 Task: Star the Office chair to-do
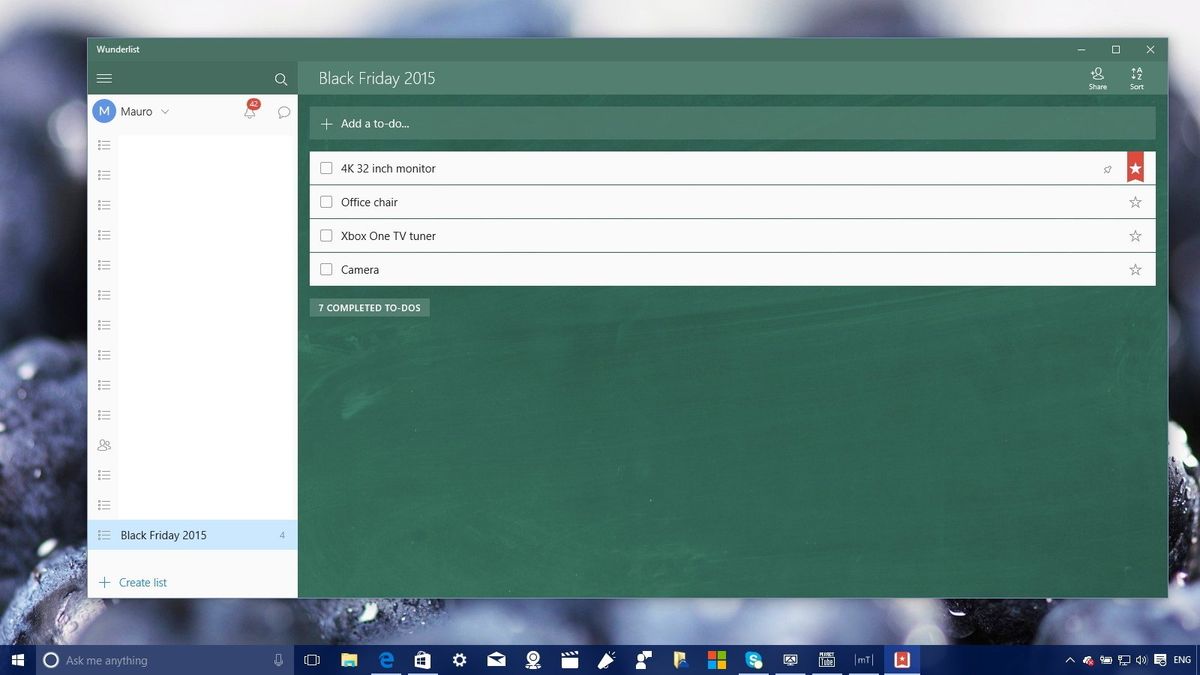(x=1135, y=202)
